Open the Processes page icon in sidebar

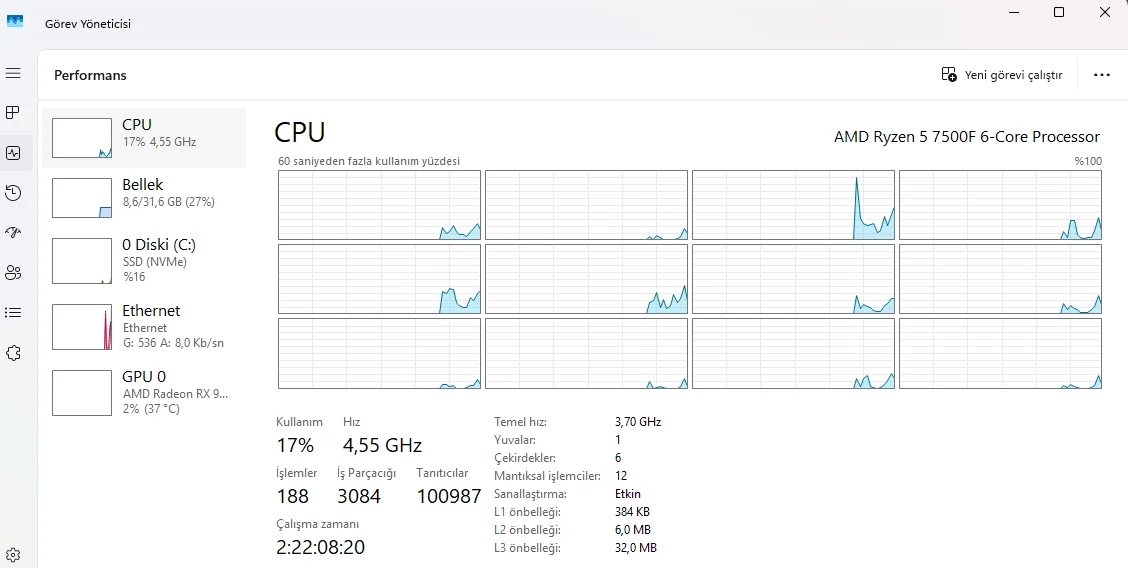(13, 113)
